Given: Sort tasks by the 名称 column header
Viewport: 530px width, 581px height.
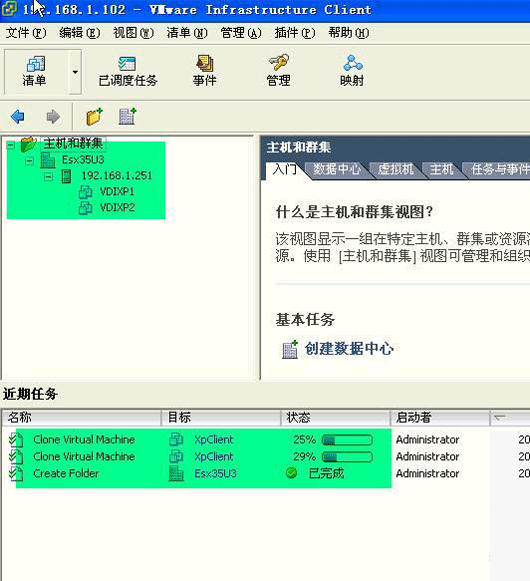Looking at the screenshot, I should click(82, 418).
